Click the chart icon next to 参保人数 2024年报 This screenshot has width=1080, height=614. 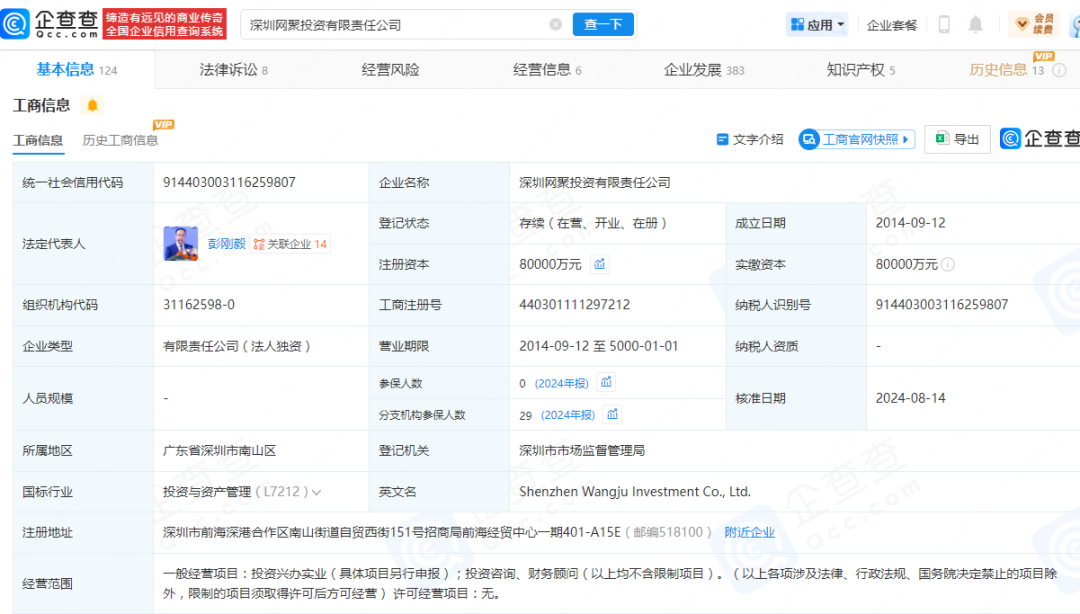point(606,382)
